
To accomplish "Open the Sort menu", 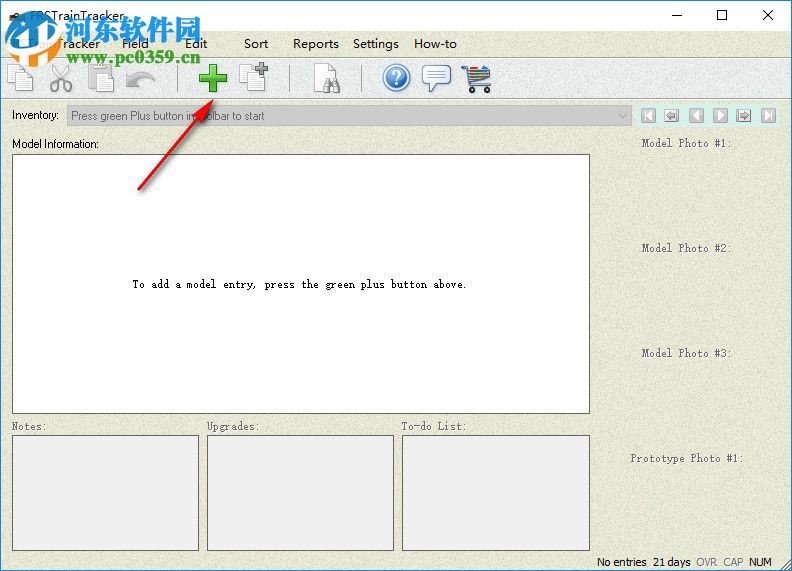I will 256,44.
